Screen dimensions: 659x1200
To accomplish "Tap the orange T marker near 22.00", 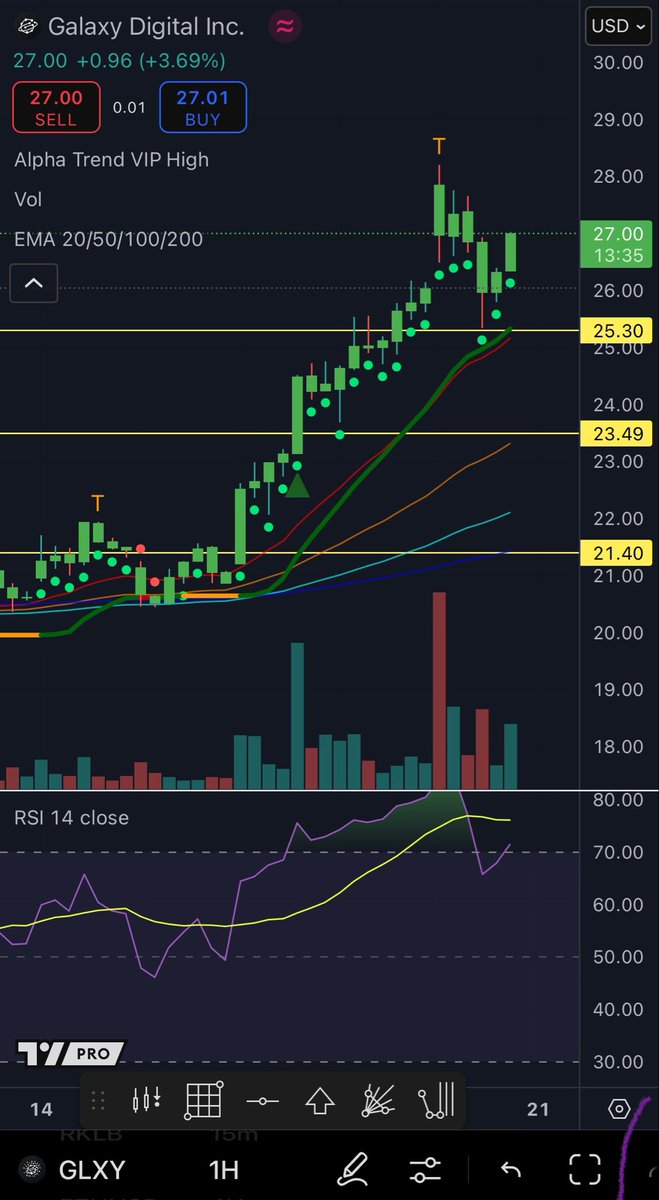I will point(98,503).
